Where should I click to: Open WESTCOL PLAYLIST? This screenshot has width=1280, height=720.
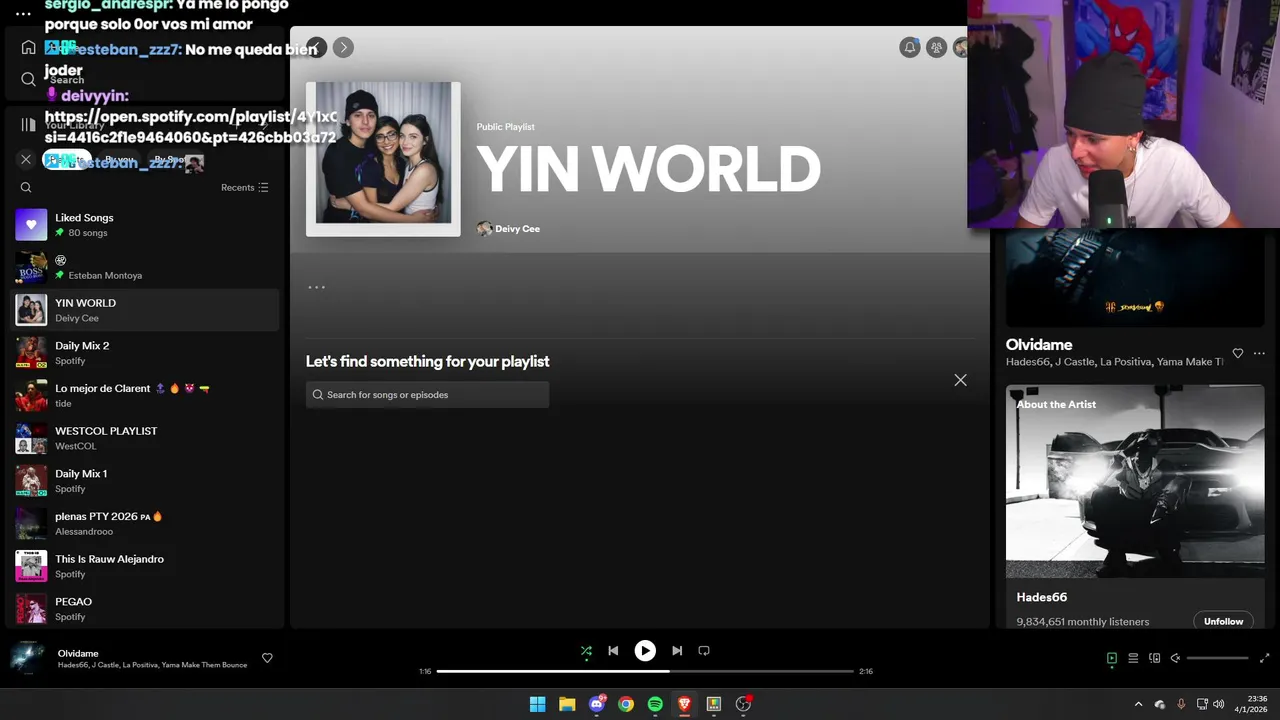tap(145, 438)
